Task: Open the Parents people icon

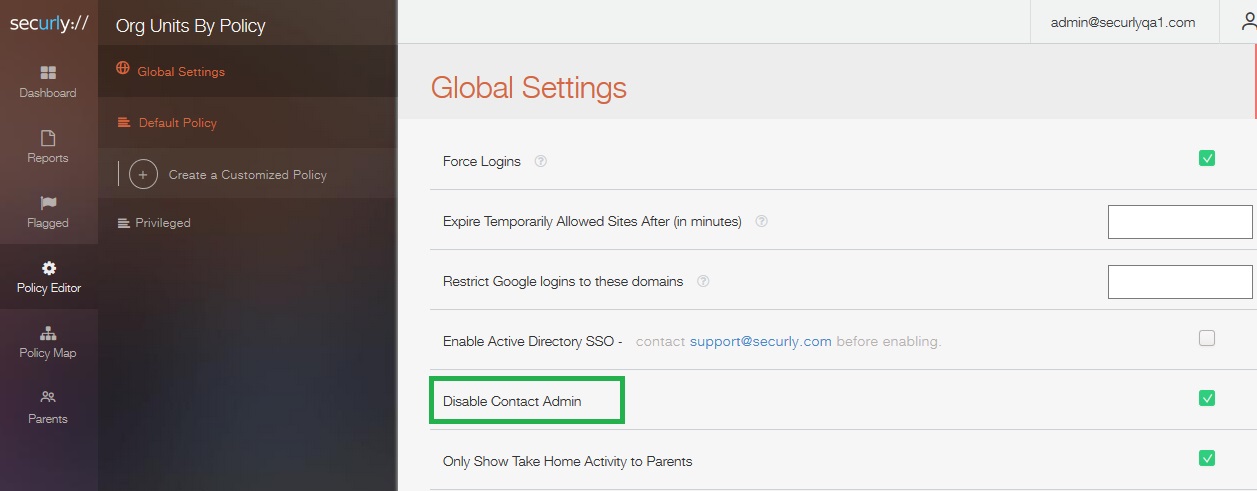Action: [48, 397]
